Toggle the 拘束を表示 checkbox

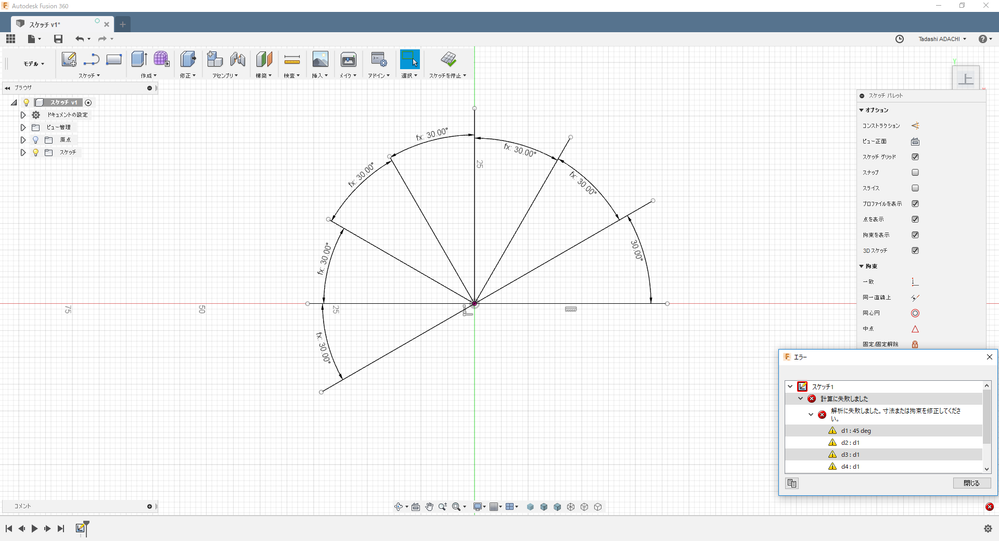click(915, 235)
